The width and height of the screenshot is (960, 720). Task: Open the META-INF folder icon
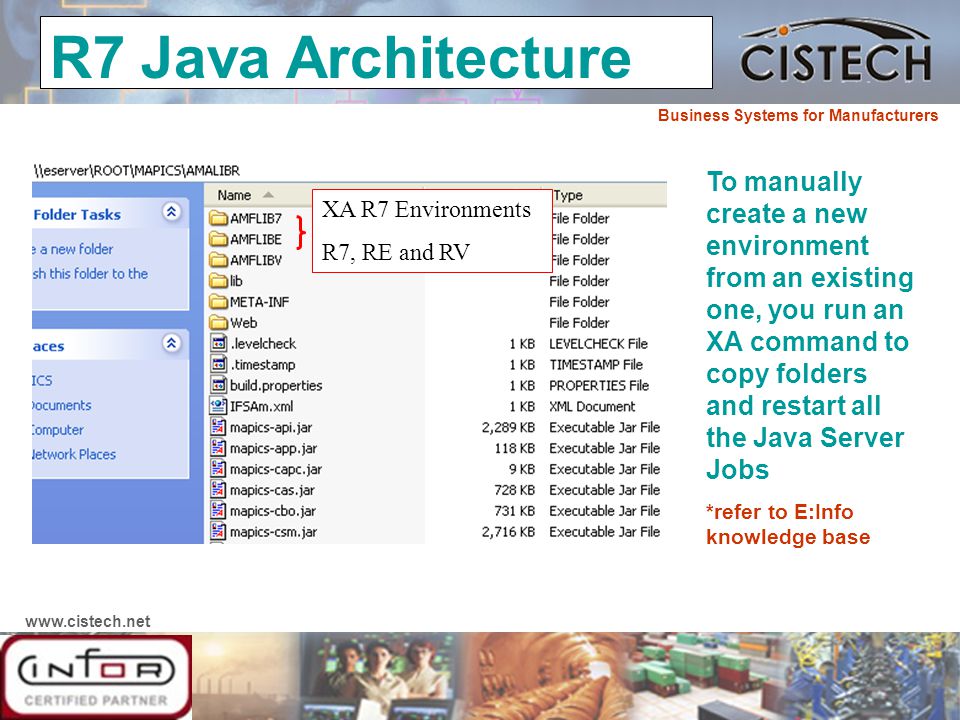[219, 302]
